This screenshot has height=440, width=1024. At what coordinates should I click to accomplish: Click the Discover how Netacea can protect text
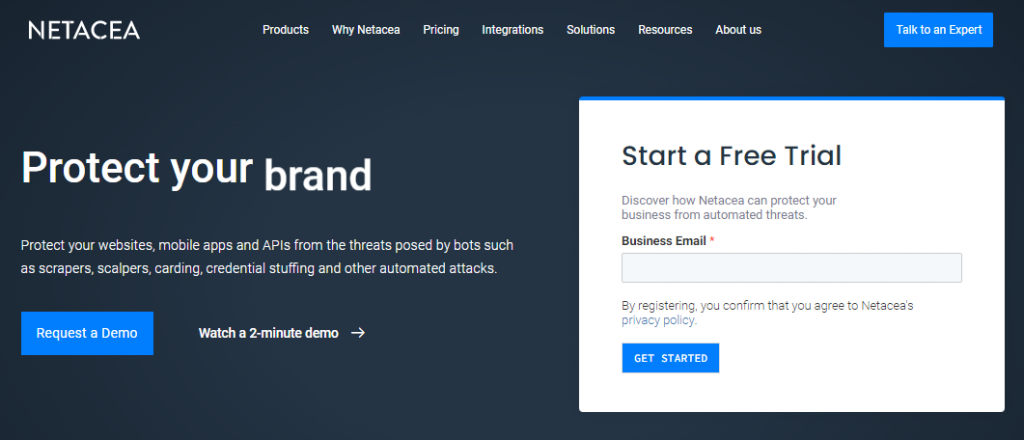click(x=728, y=207)
